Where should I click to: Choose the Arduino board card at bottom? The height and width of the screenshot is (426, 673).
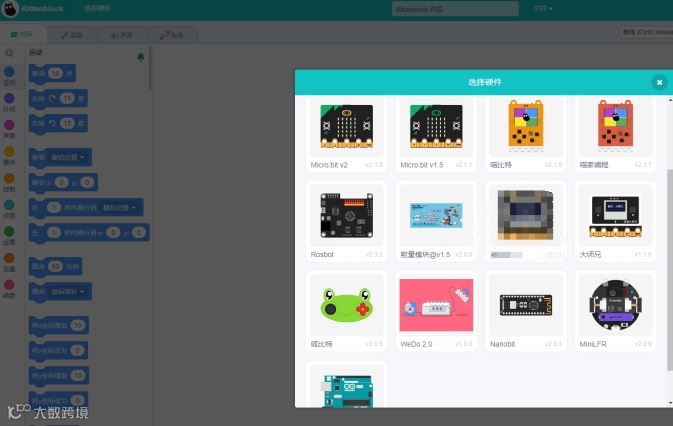tap(346, 384)
